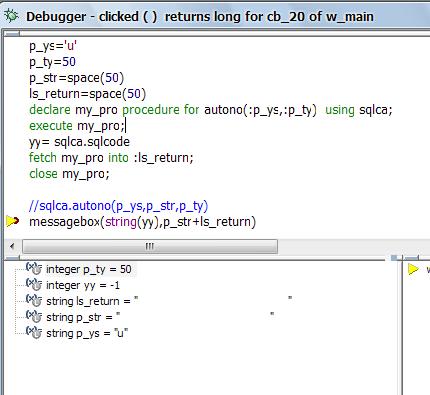Click the execute my_pro; line
Image resolution: width=430 pixels, height=395 pixels.
(77, 126)
